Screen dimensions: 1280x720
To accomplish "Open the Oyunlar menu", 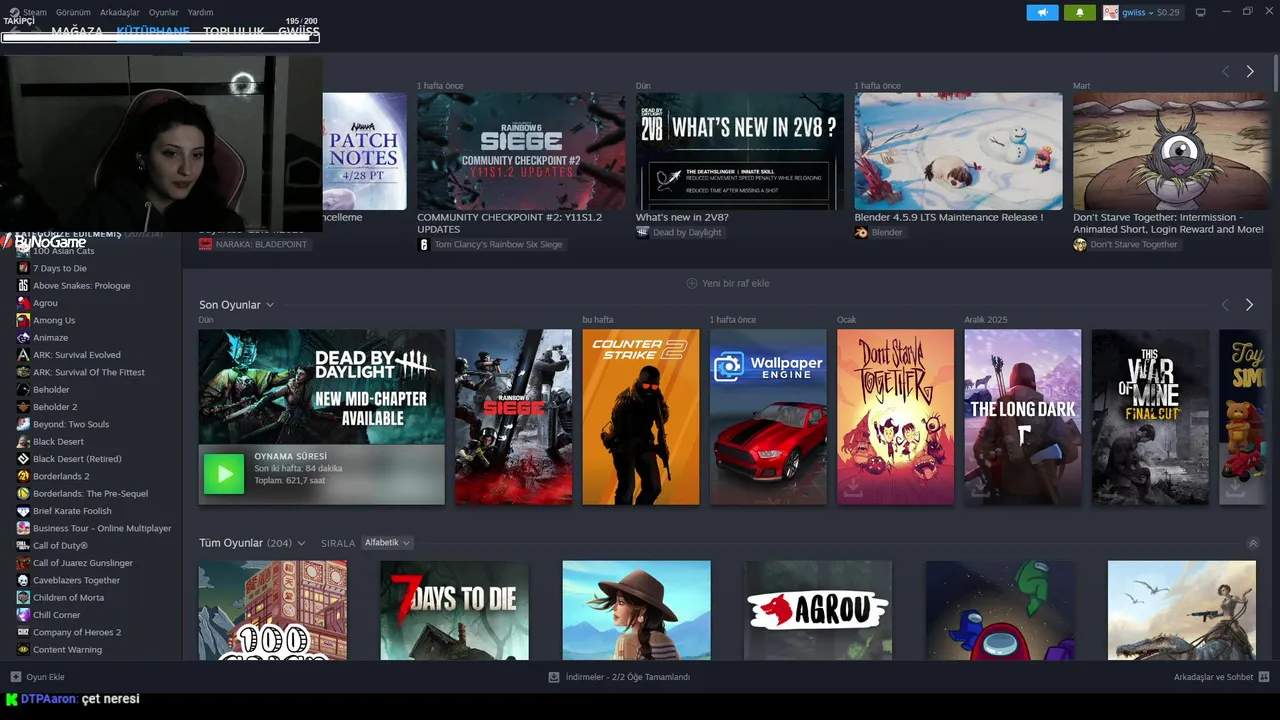I will click(x=164, y=12).
